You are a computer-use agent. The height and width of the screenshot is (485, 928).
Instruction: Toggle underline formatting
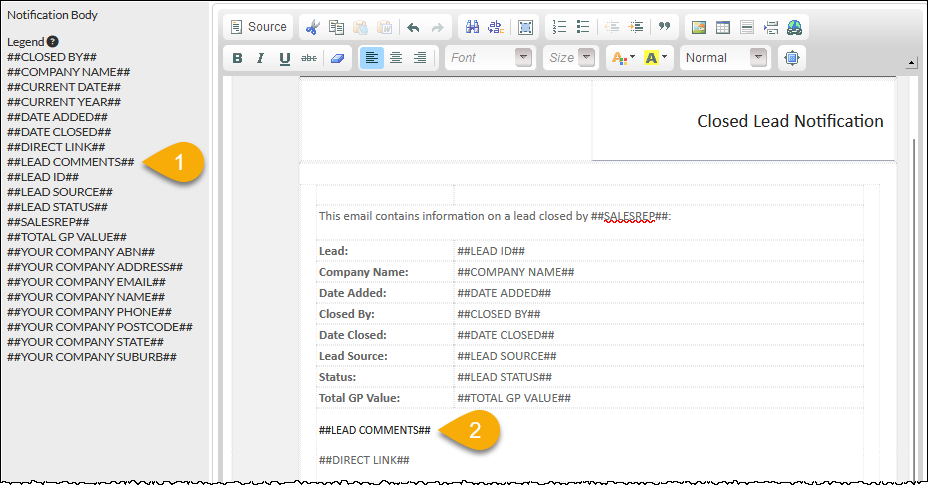click(285, 58)
